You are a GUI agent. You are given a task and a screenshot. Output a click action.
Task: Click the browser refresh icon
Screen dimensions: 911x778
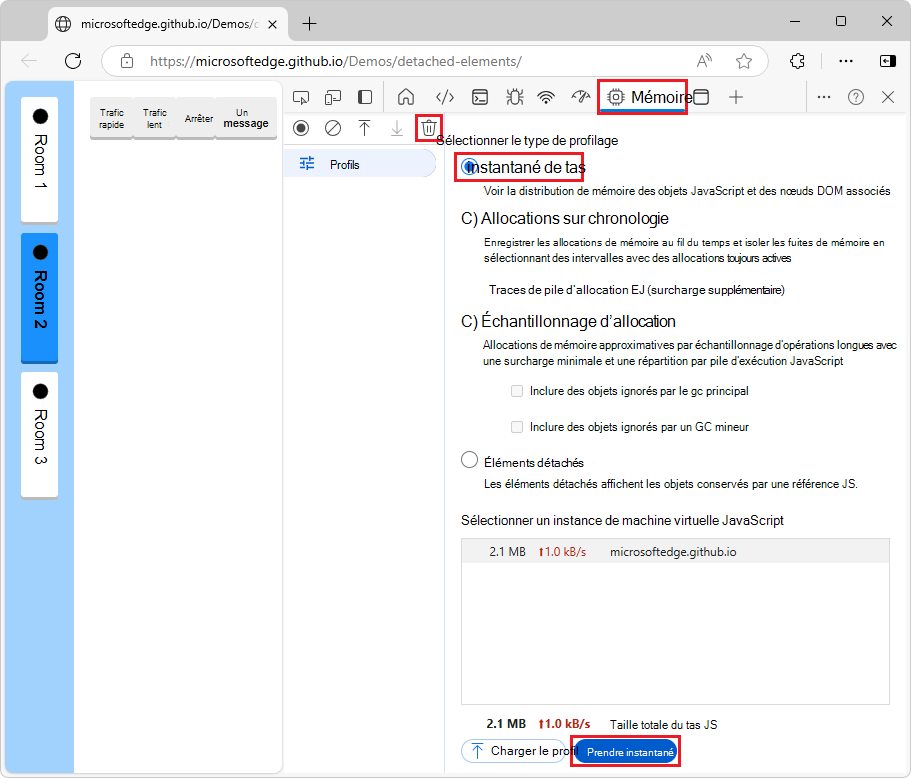(73, 61)
